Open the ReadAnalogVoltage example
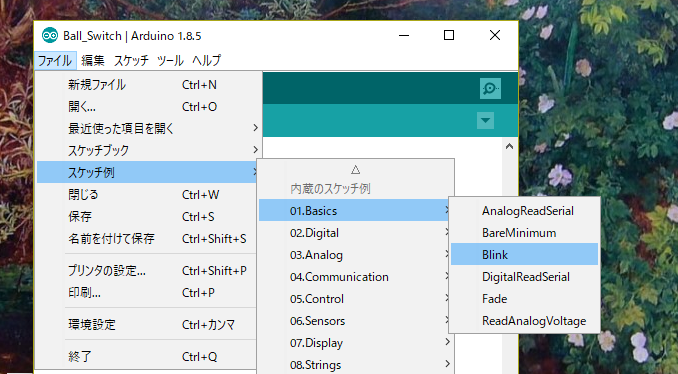 [524, 321]
